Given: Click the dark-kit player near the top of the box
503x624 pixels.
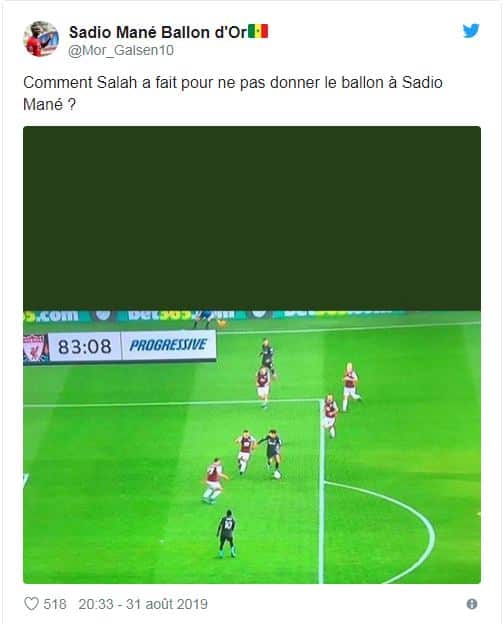Looking at the screenshot, I should tap(267, 356).
